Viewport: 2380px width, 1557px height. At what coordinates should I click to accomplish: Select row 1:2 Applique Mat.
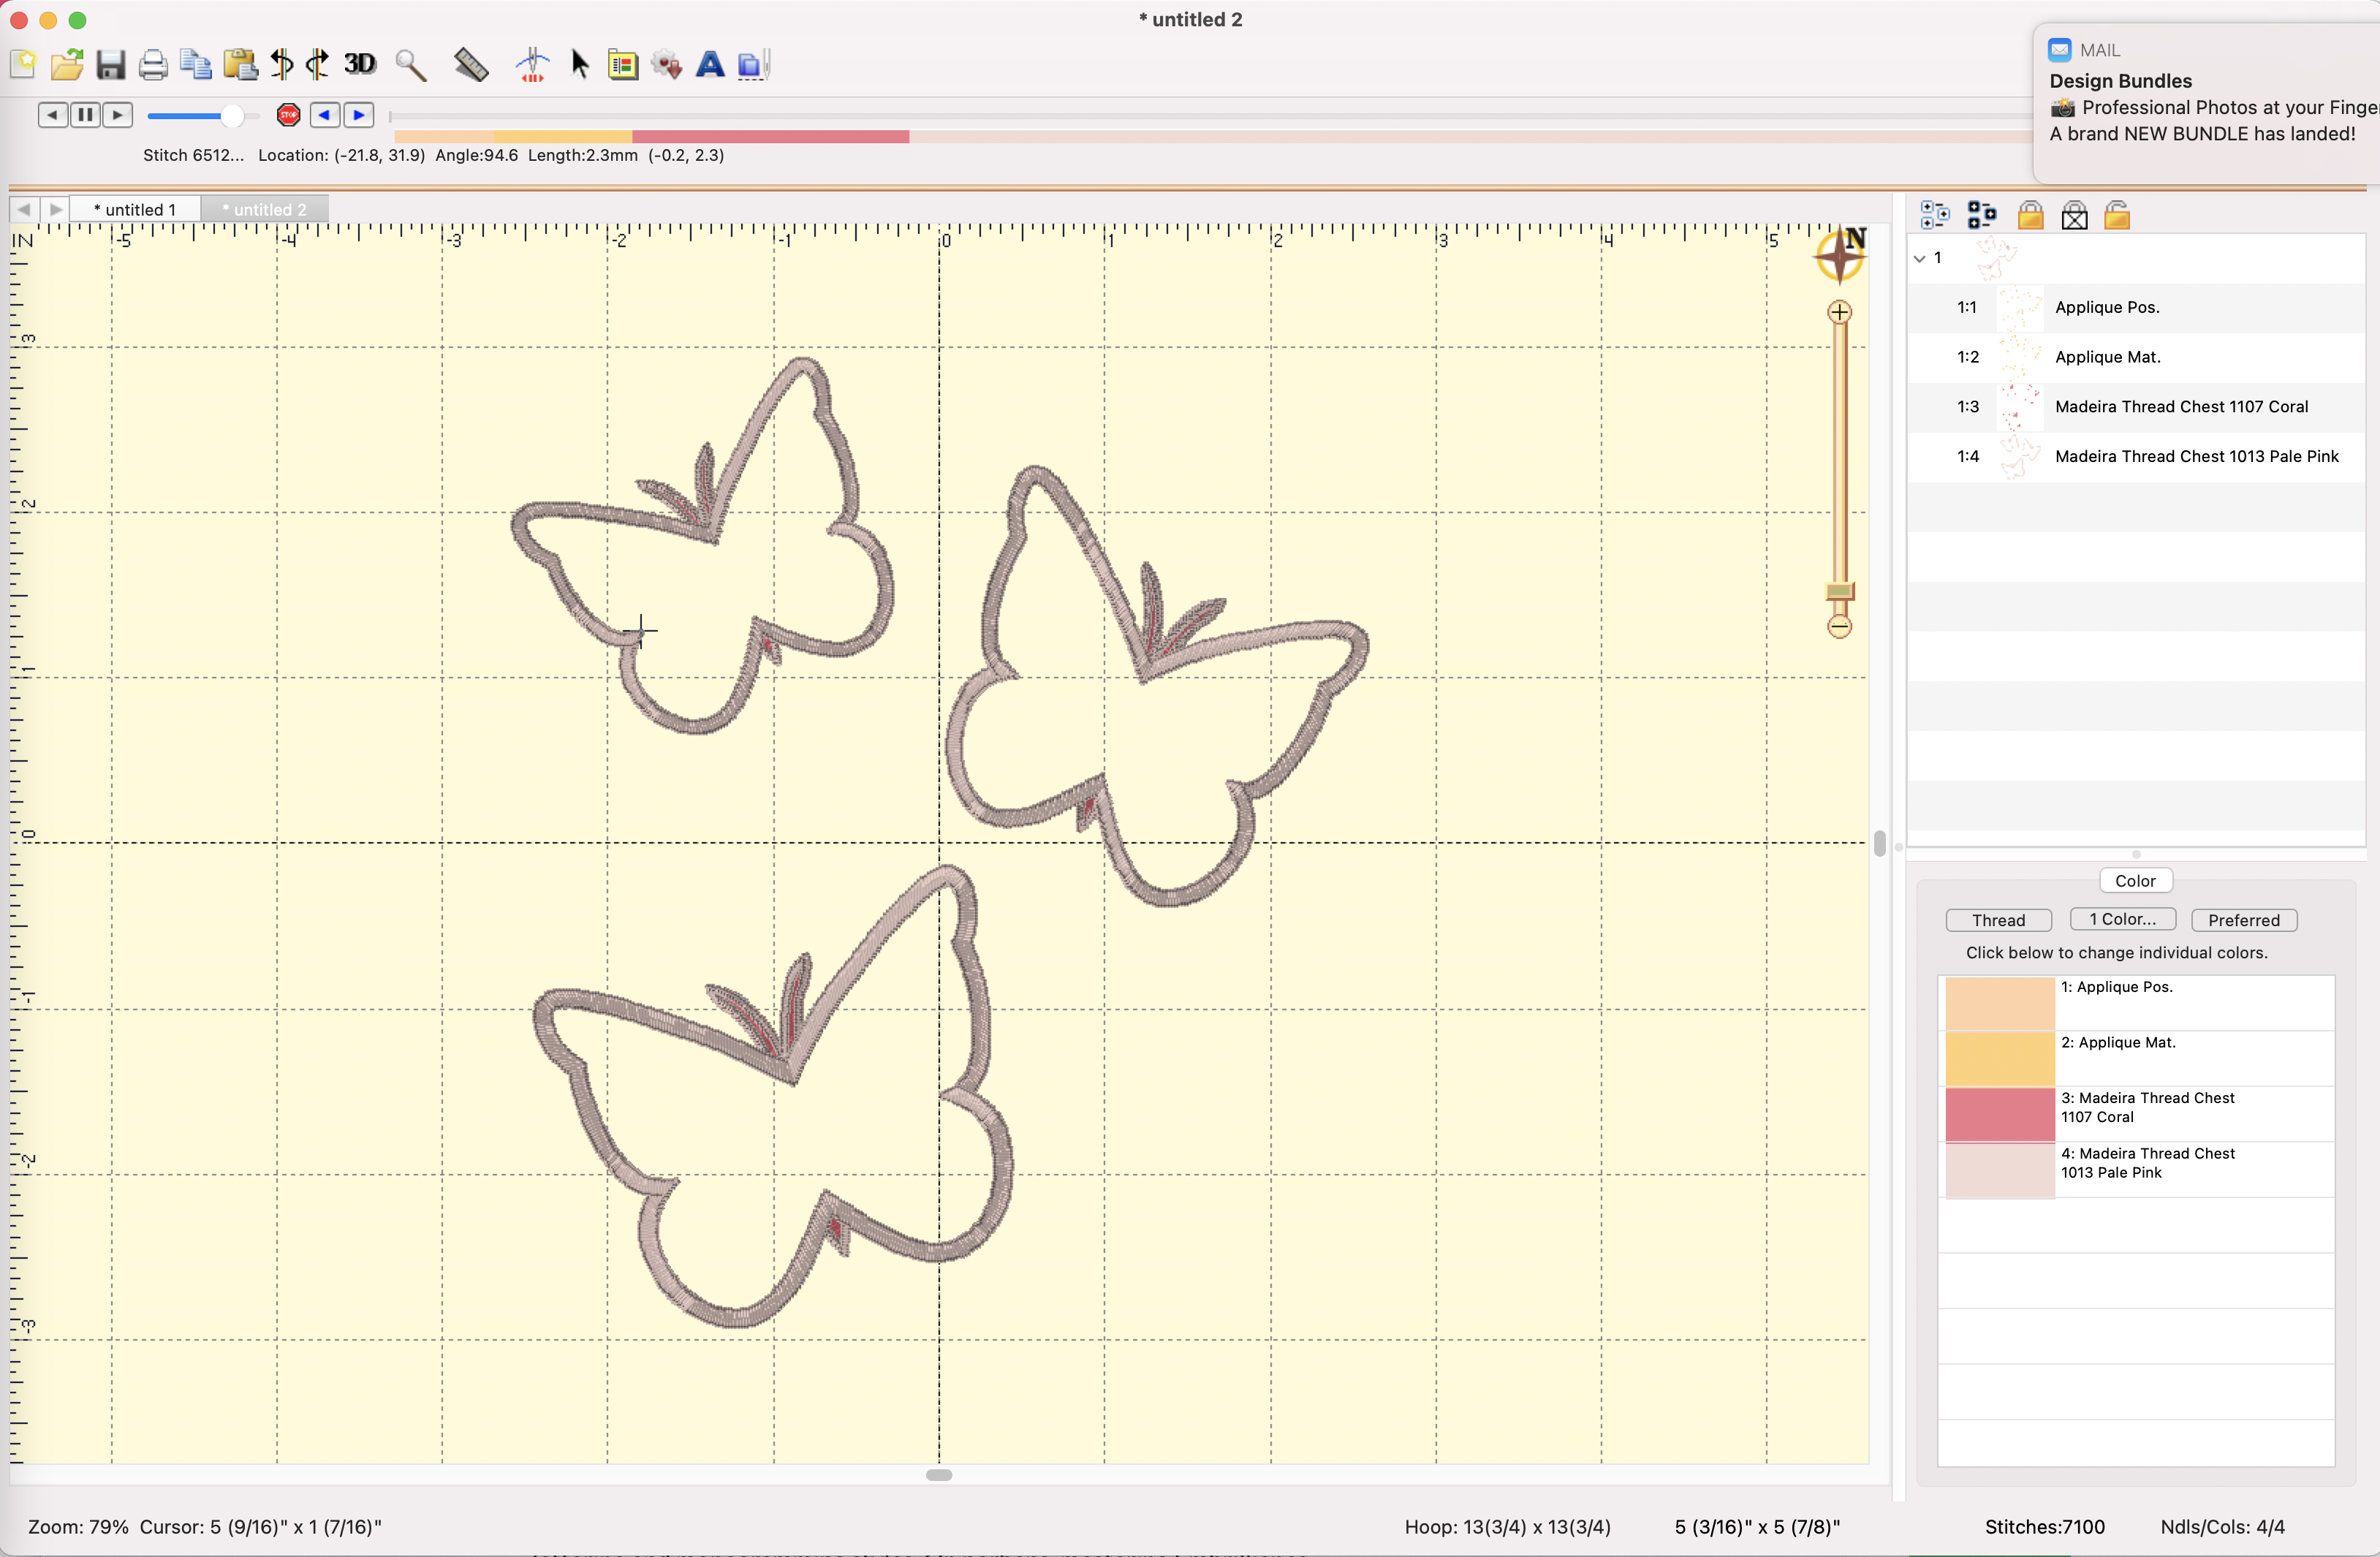click(2136, 357)
